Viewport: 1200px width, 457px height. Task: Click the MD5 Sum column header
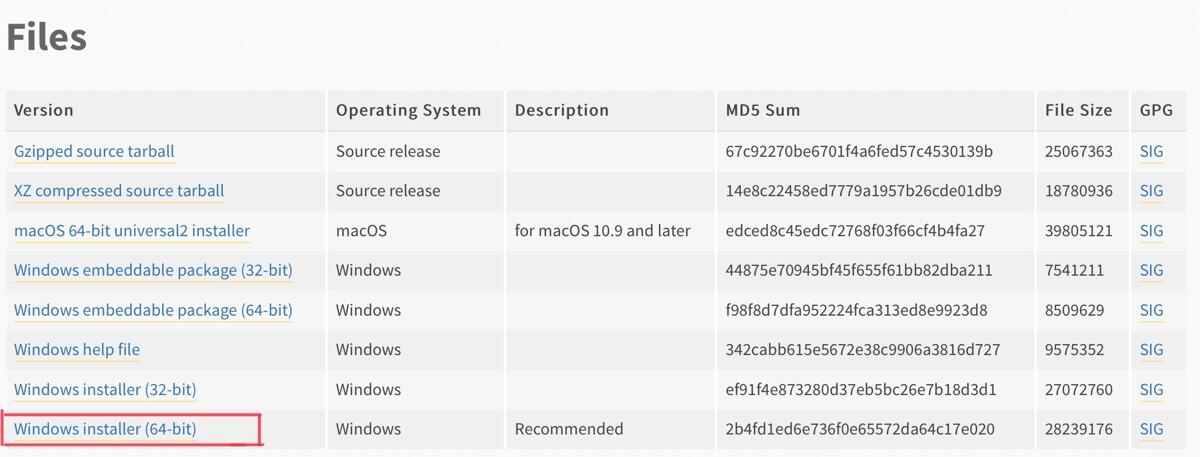763,110
